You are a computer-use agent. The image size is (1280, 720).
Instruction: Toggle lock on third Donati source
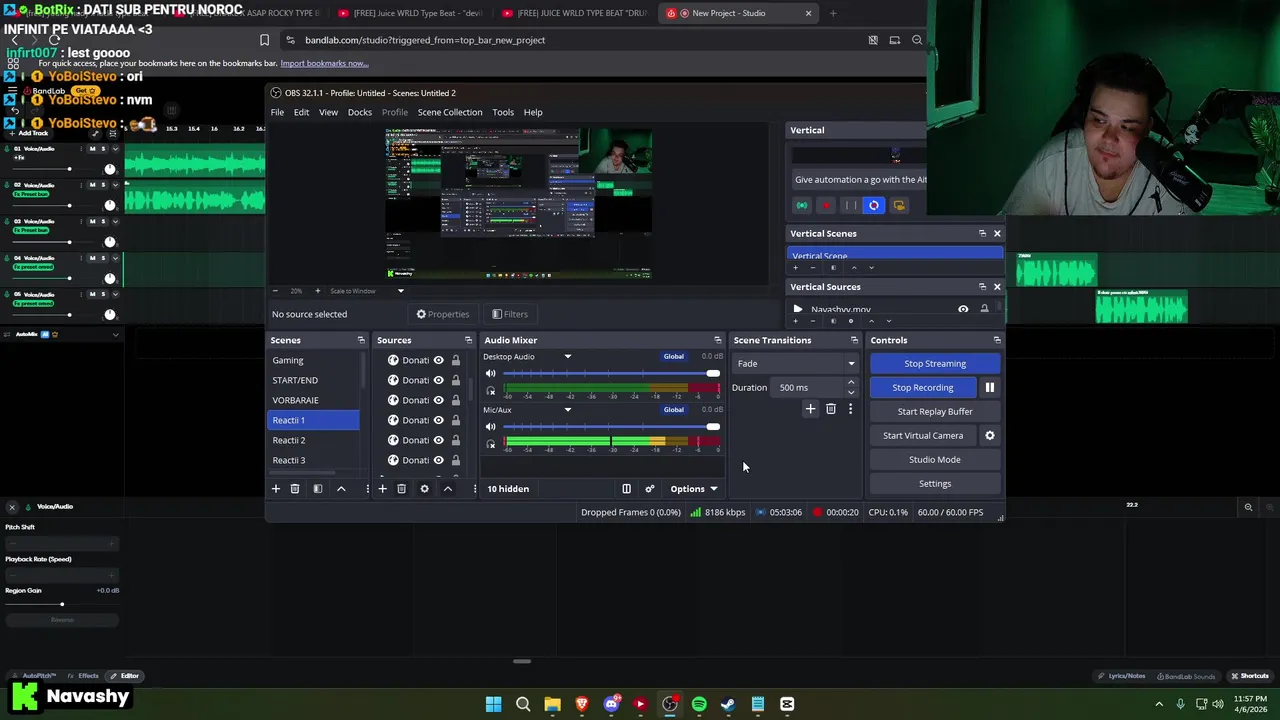[456, 400]
